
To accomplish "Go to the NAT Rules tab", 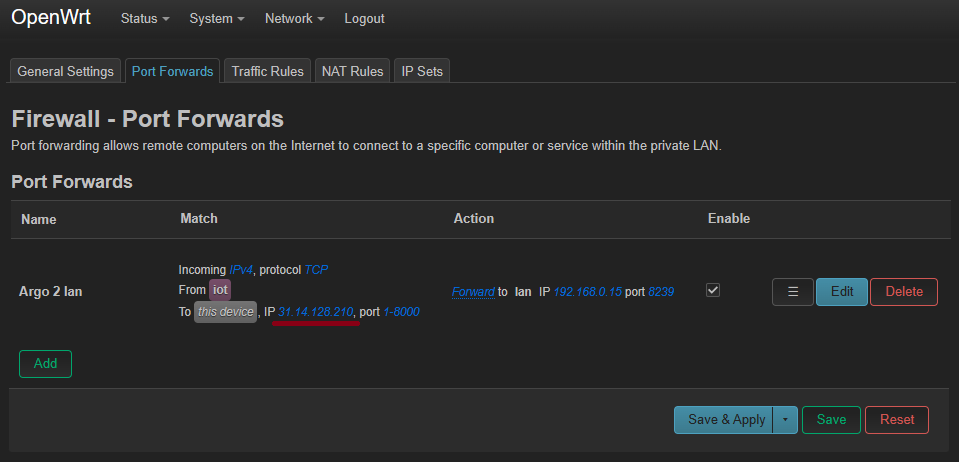I will pyautogui.click(x=351, y=71).
